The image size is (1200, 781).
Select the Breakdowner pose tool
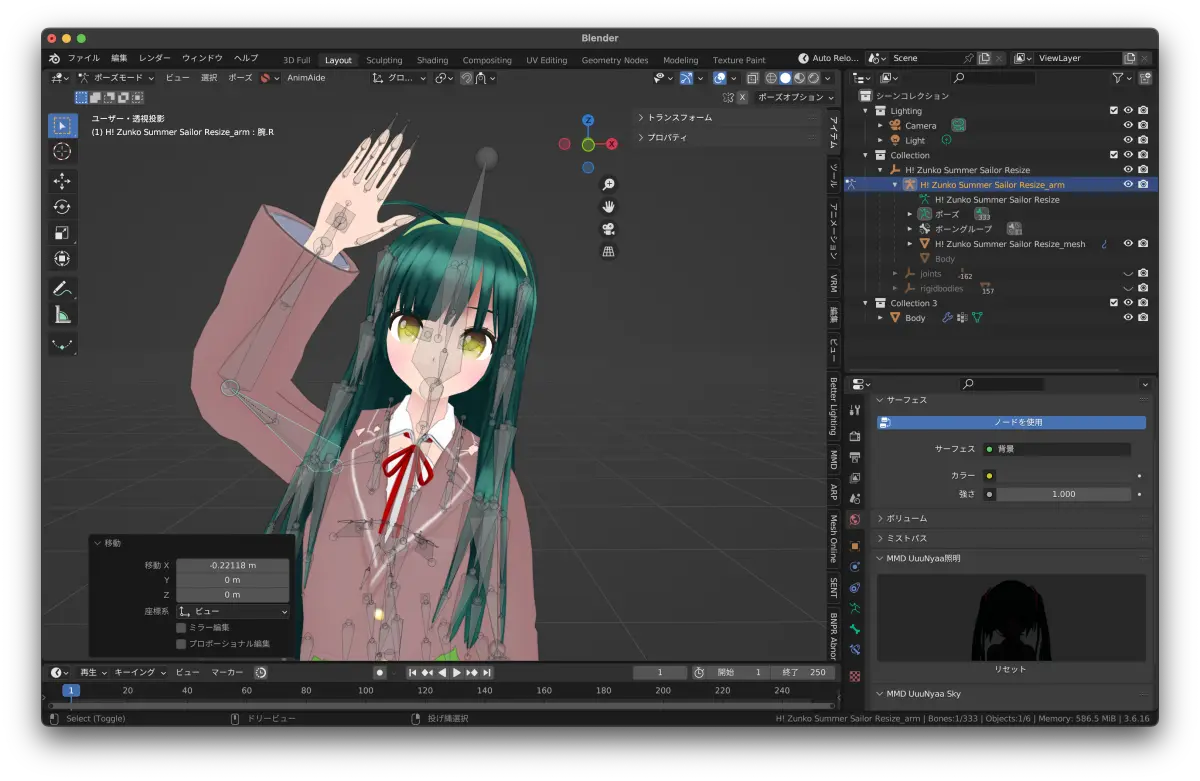62,344
